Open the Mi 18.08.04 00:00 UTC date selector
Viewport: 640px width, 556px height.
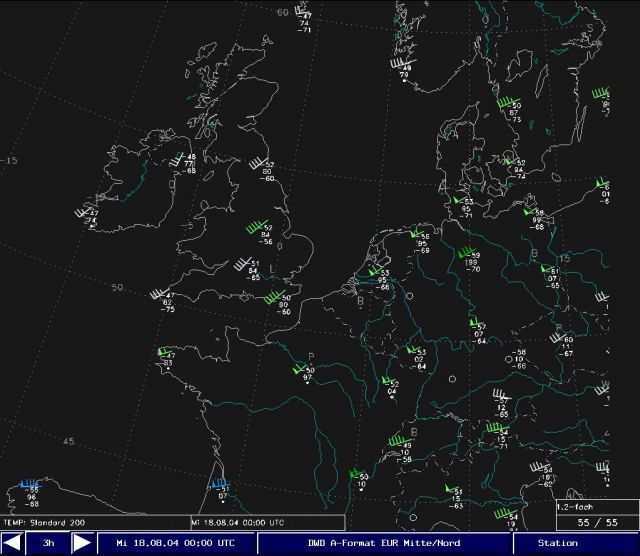pyautogui.click(x=175, y=543)
